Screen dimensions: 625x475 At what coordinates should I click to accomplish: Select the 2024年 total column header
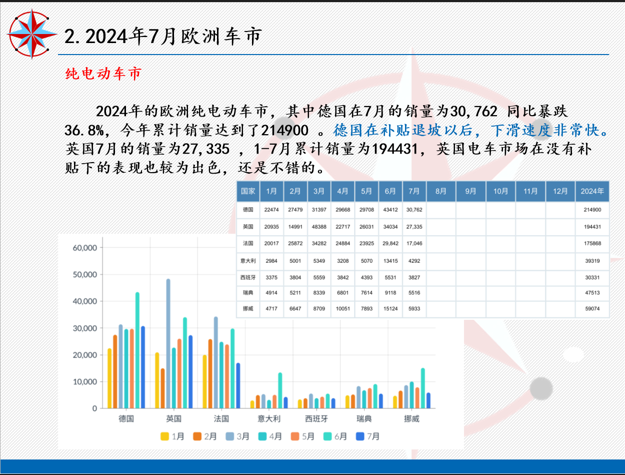pos(592,190)
